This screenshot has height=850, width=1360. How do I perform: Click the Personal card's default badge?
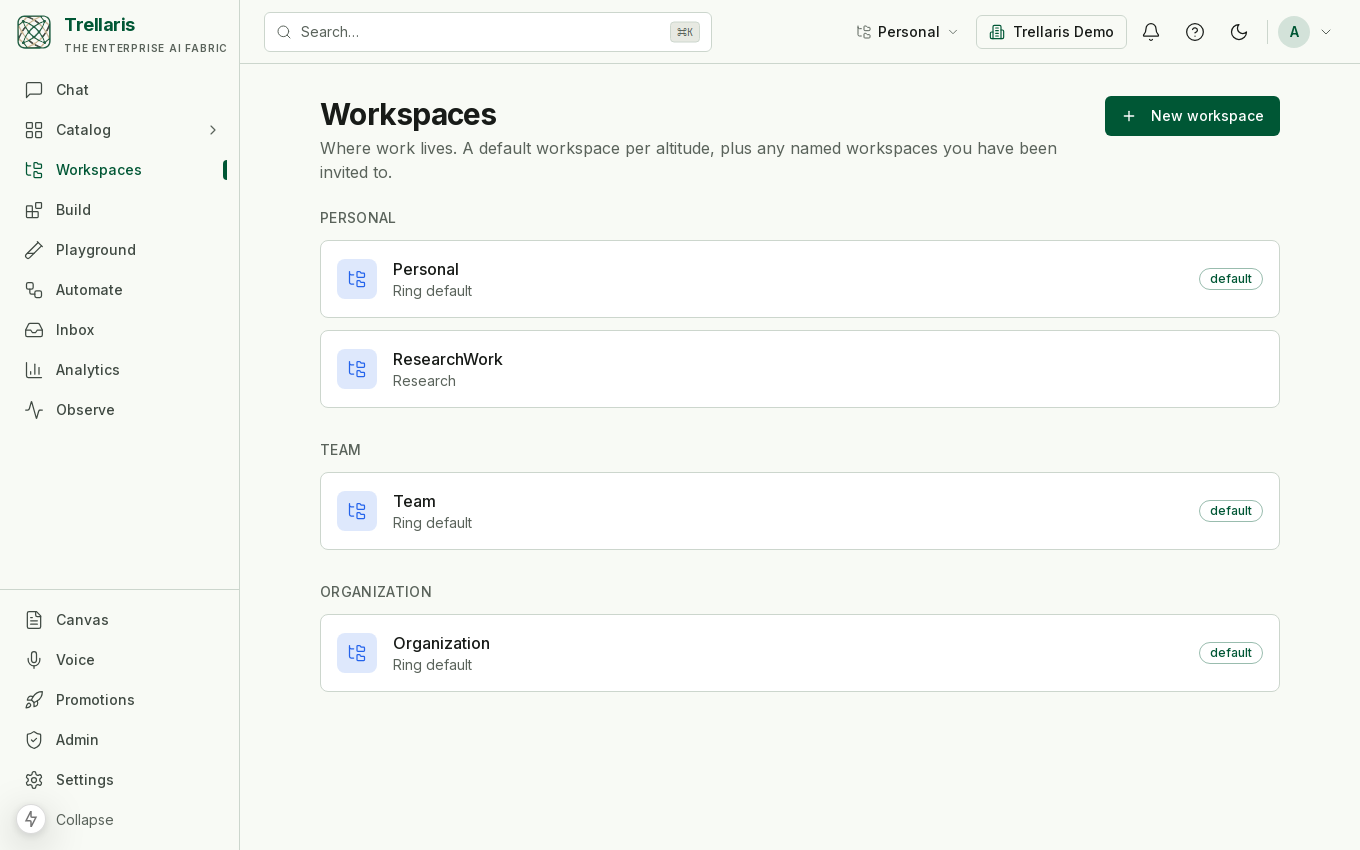[x=1231, y=279]
